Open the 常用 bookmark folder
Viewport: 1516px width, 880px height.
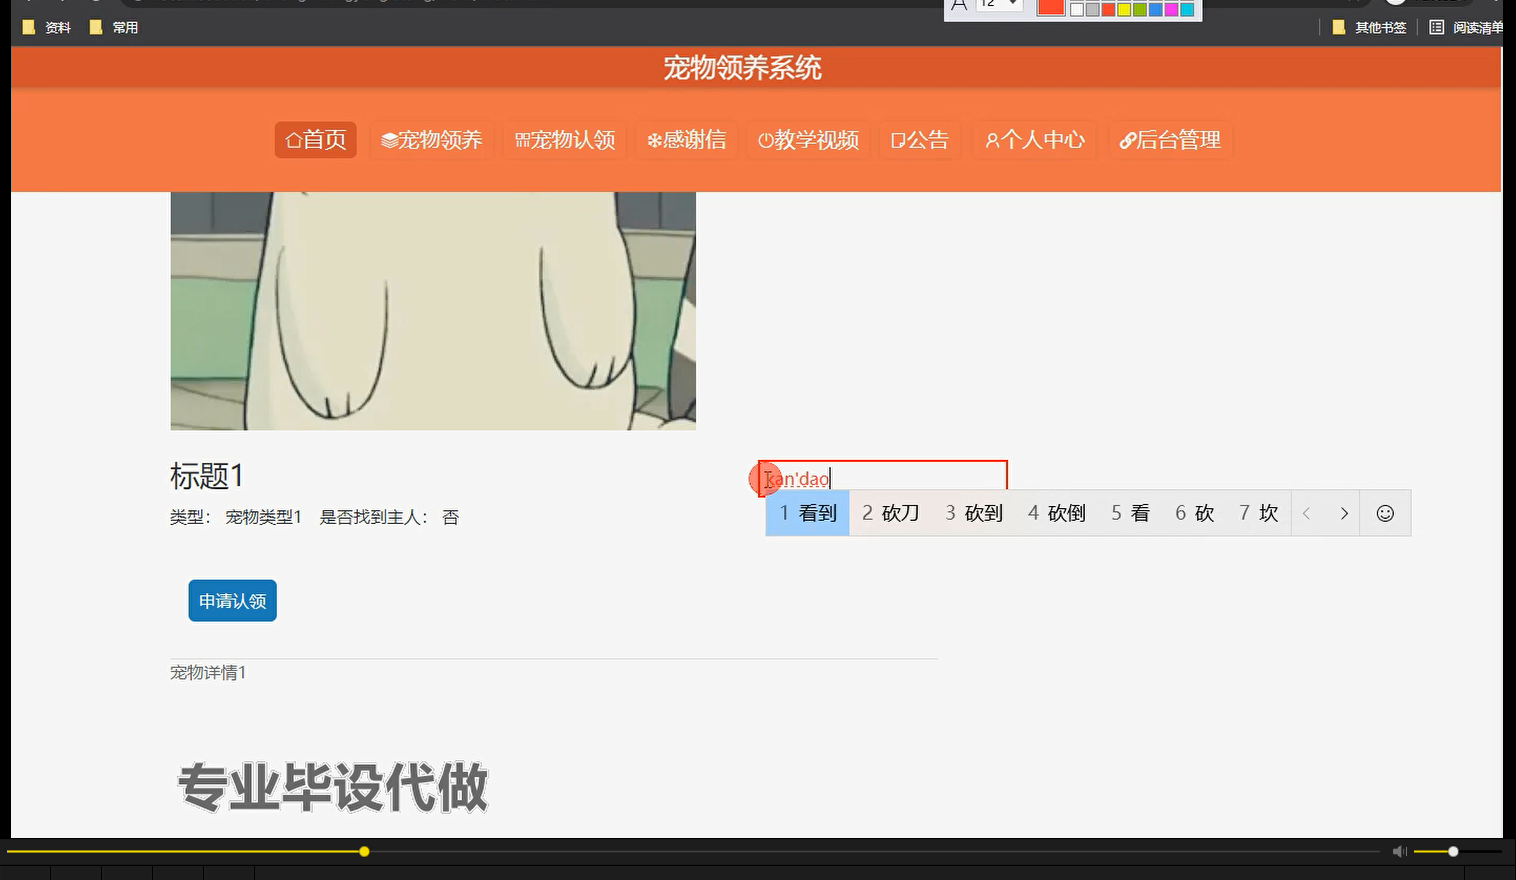[x=114, y=27]
